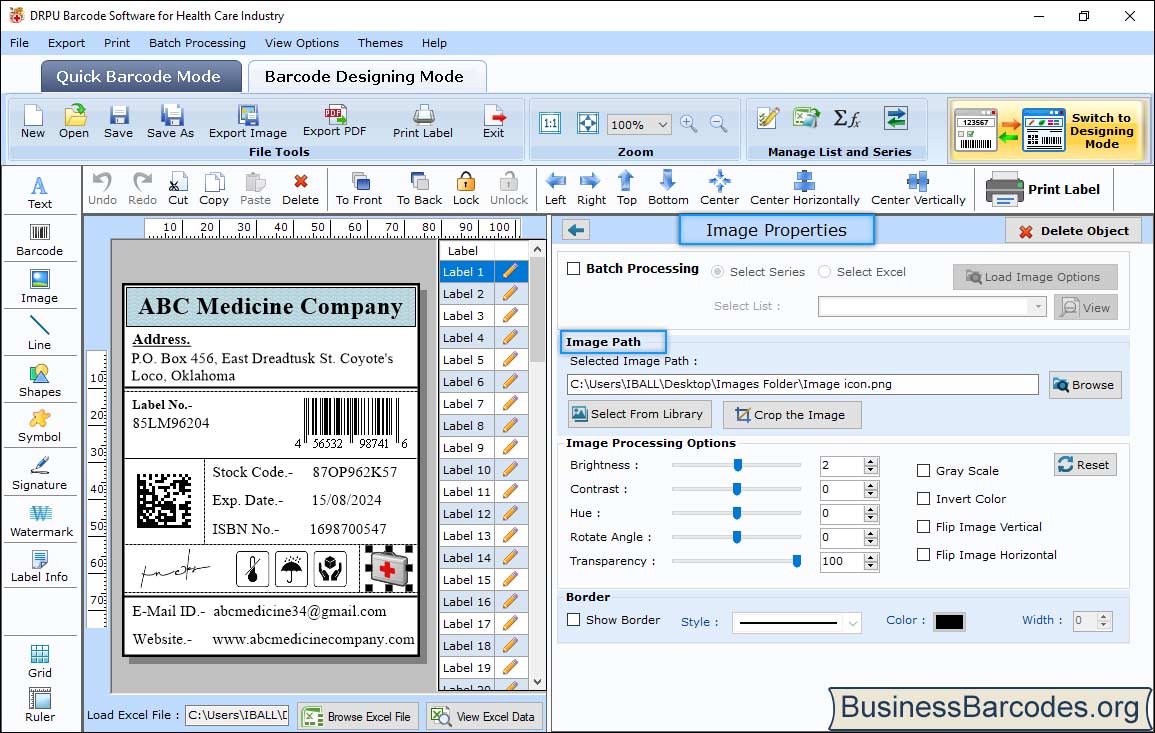Image resolution: width=1155 pixels, height=733 pixels.
Task: Pick the Image tool in sidebar
Action: 40,287
